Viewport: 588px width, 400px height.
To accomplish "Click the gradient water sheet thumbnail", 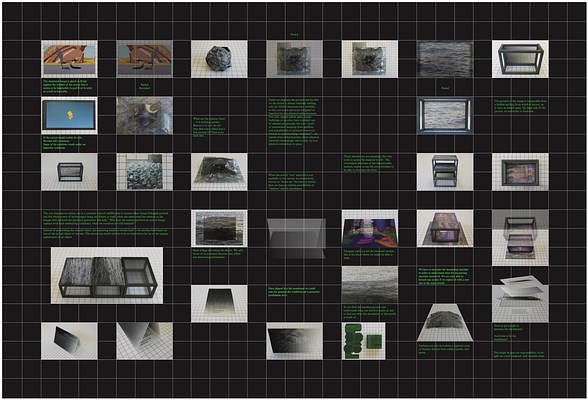I will pos(294,341).
